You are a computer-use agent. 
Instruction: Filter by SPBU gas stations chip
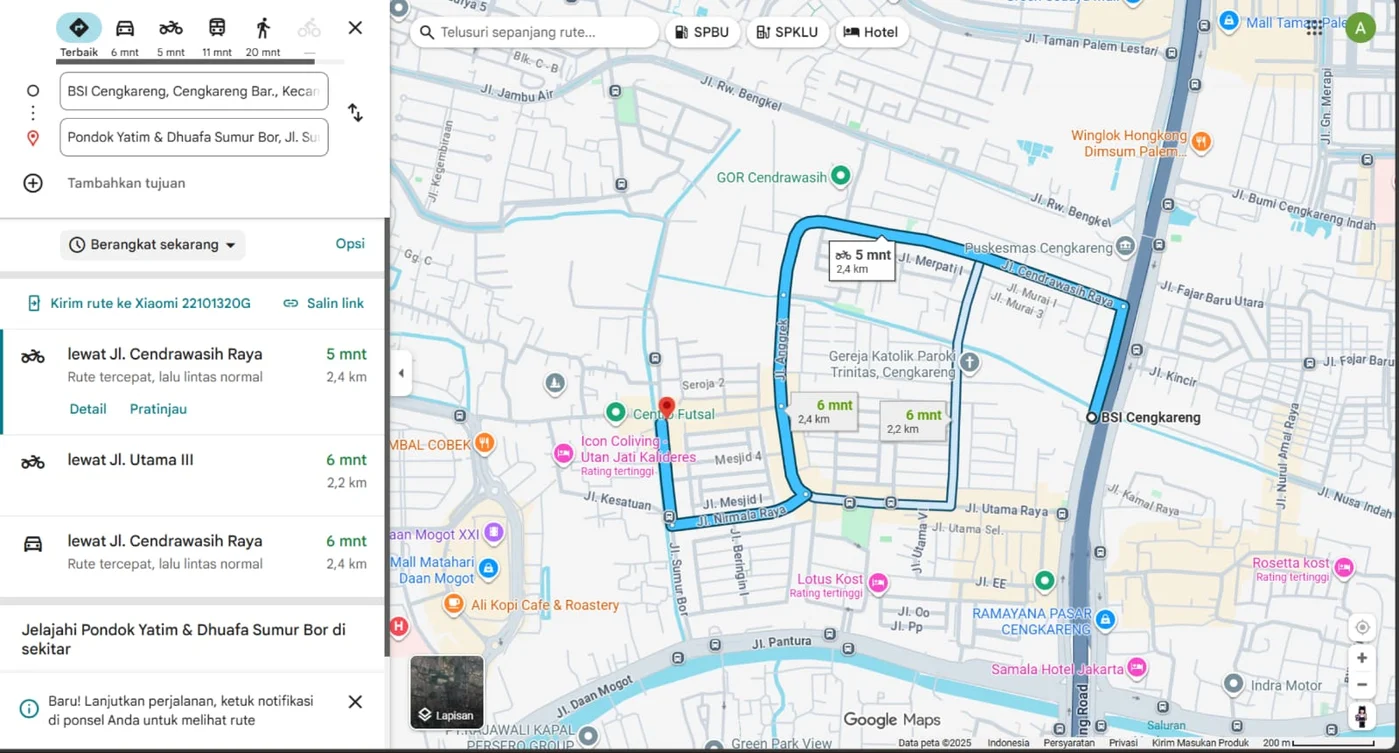(x=702, y=32)
